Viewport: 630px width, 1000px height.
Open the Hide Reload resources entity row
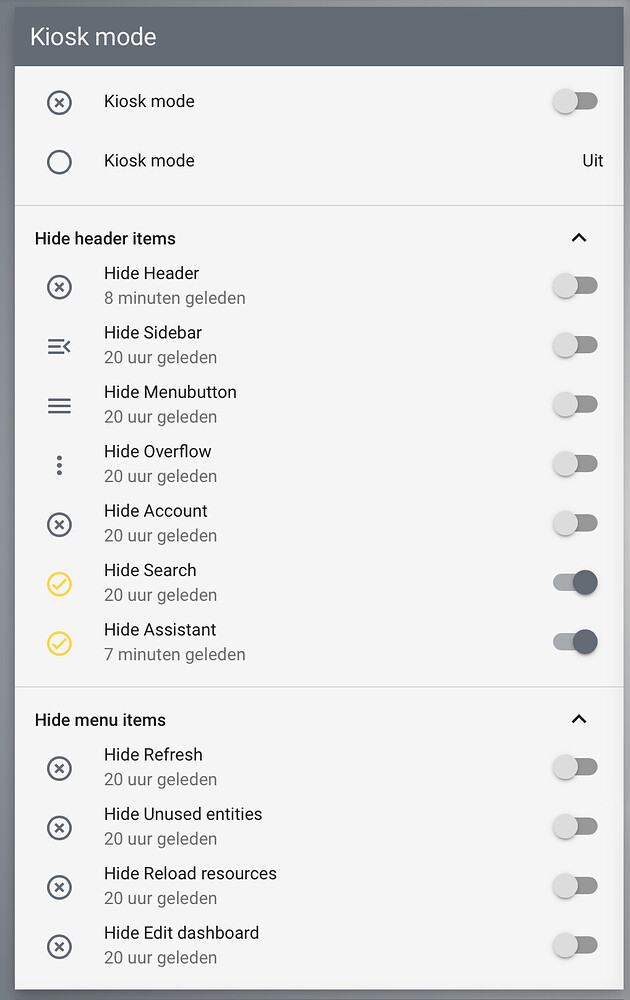[x=319, y=886]
